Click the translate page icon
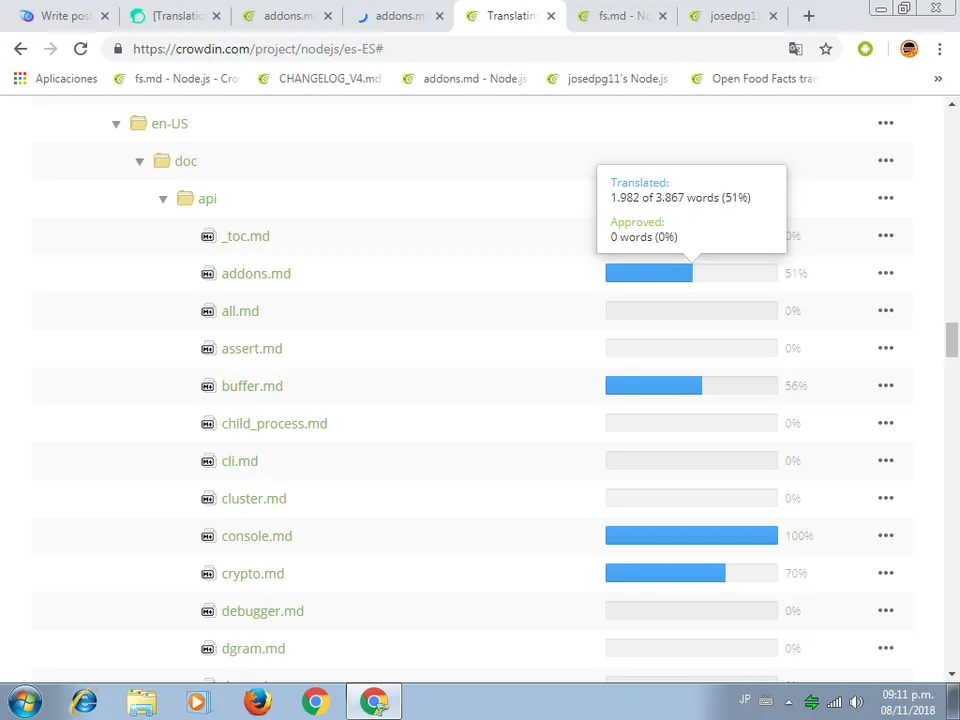This screenshot has height=720, width=960. 795,49
